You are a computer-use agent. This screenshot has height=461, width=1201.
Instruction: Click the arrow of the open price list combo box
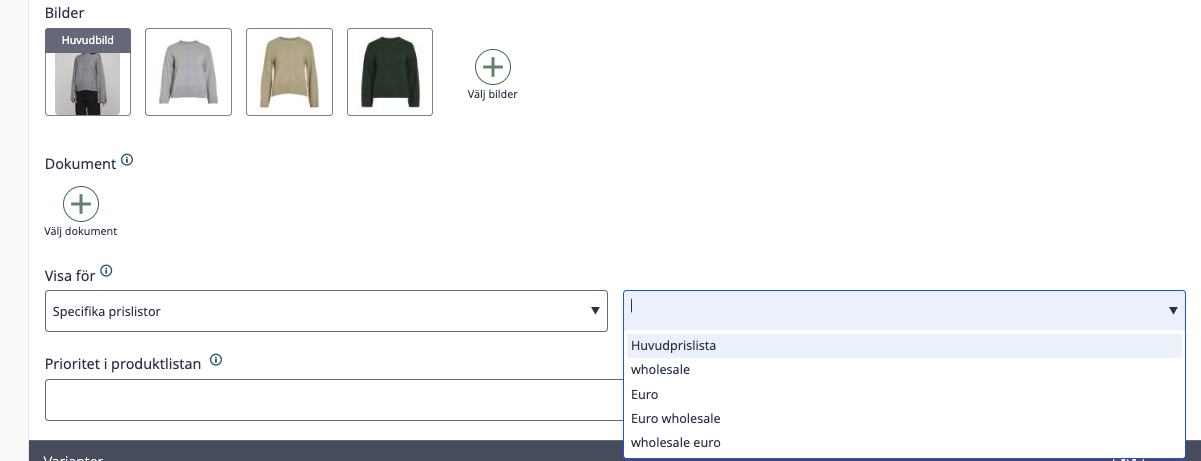pyautogui.click(x=1173, y=311)
